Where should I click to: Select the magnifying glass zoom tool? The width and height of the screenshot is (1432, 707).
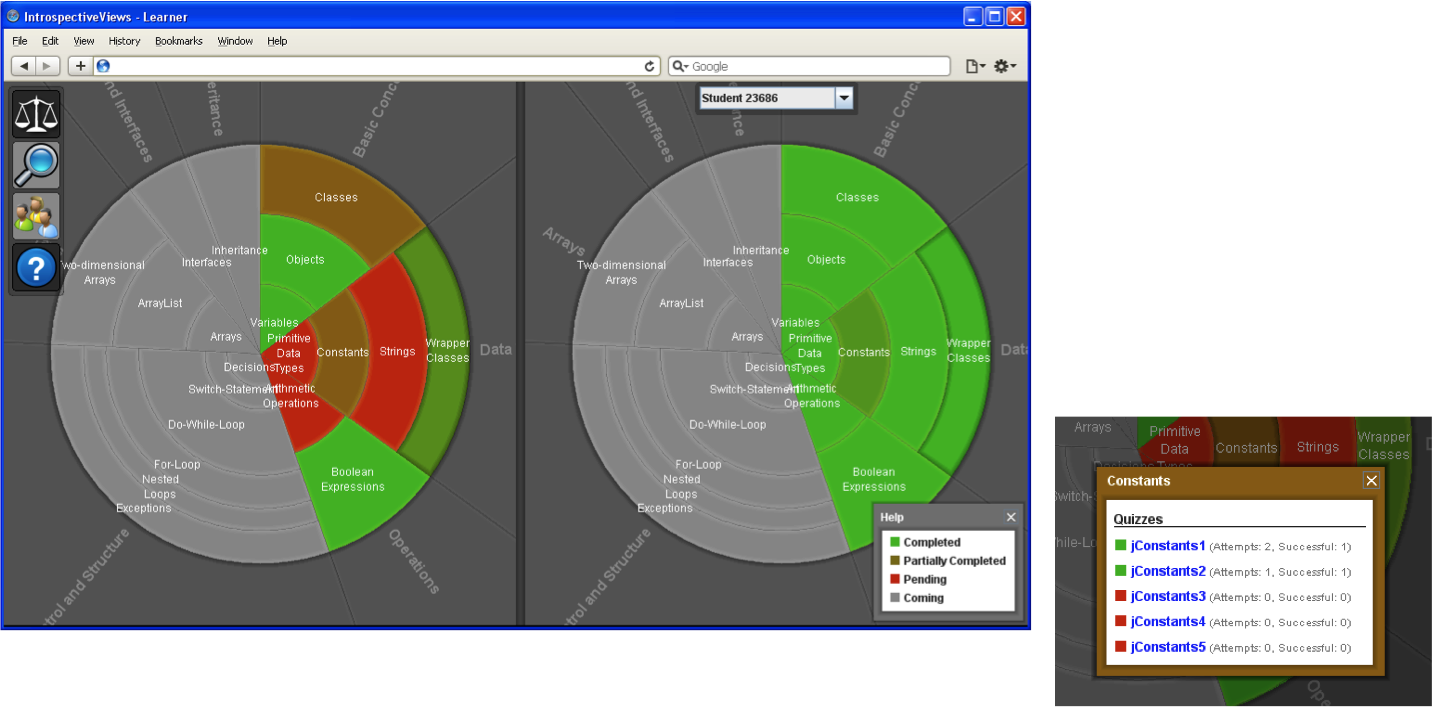[36, 165]
